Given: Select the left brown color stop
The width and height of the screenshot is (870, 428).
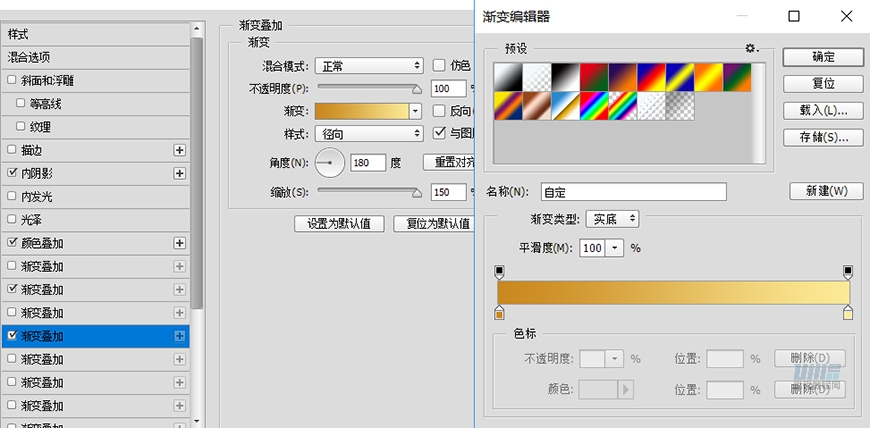Looking at the screenshot, I should click(499, 313).
